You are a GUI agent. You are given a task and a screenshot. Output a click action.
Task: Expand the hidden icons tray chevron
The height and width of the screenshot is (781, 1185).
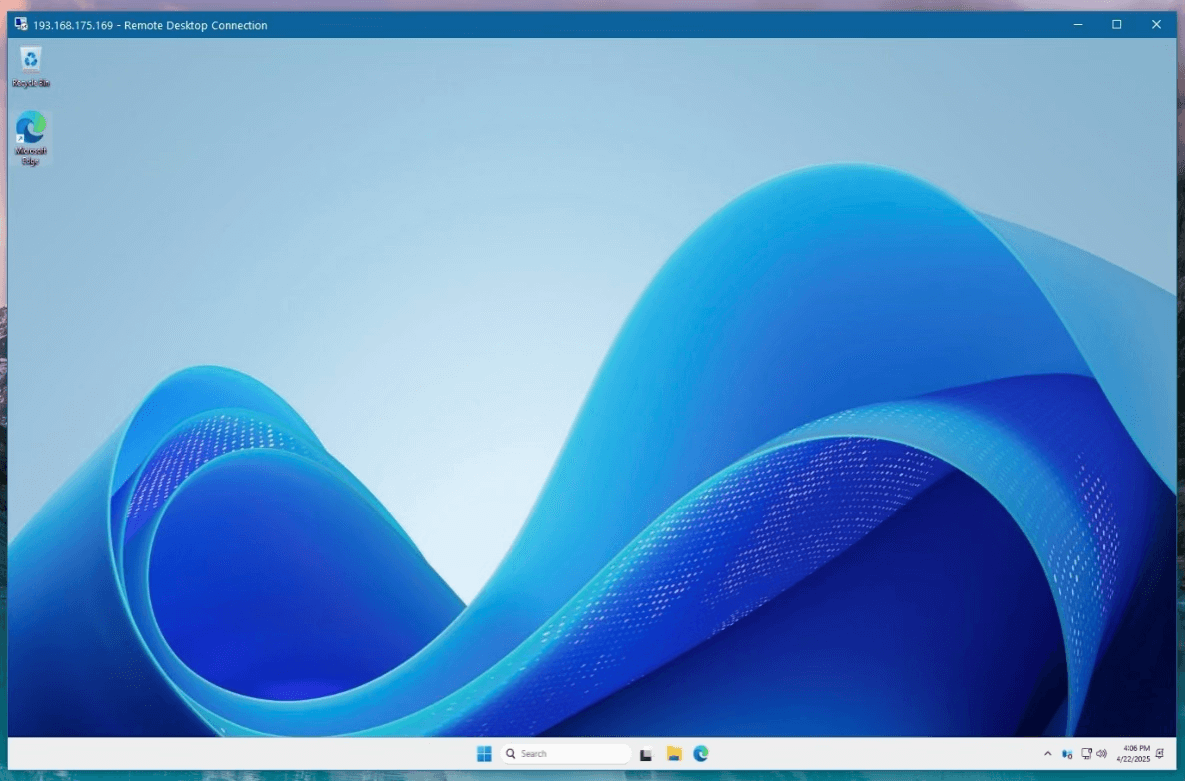[1047, 753]
